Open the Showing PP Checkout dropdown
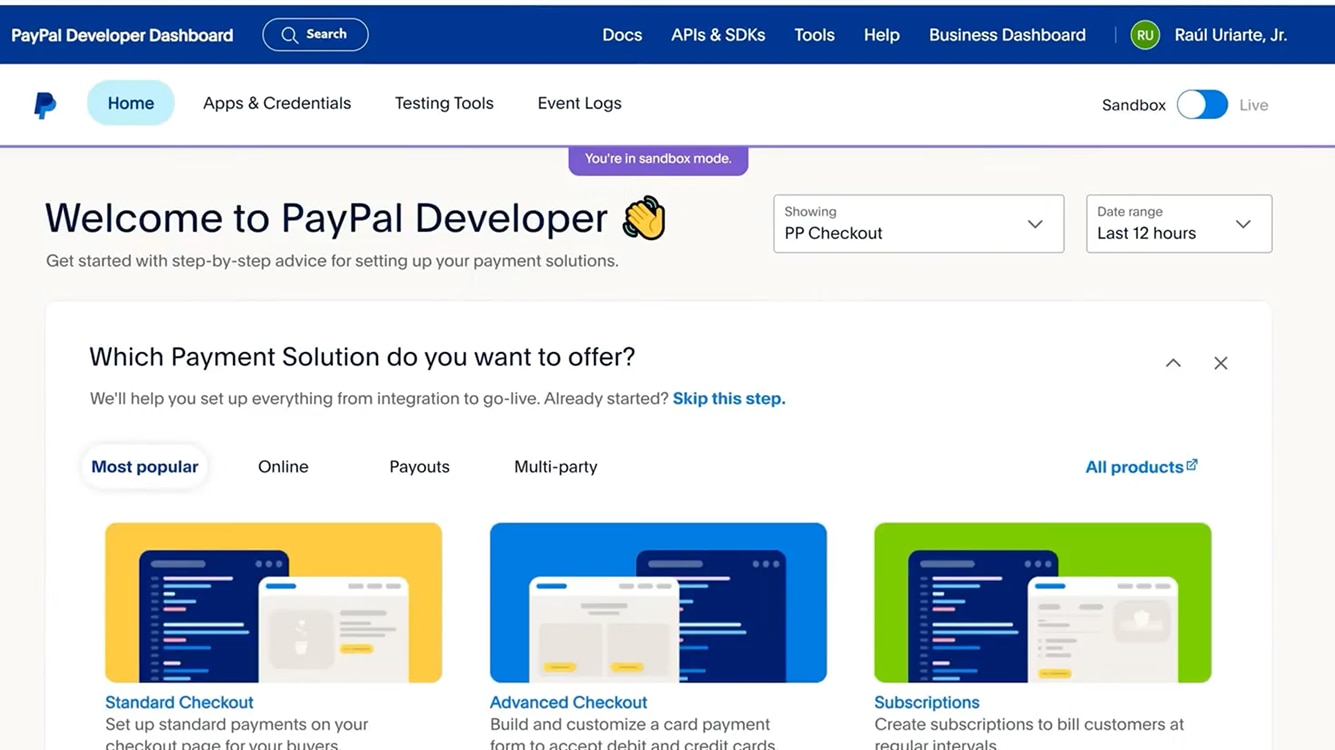Viewport: 1335px width, 750px height. [918, 223]
